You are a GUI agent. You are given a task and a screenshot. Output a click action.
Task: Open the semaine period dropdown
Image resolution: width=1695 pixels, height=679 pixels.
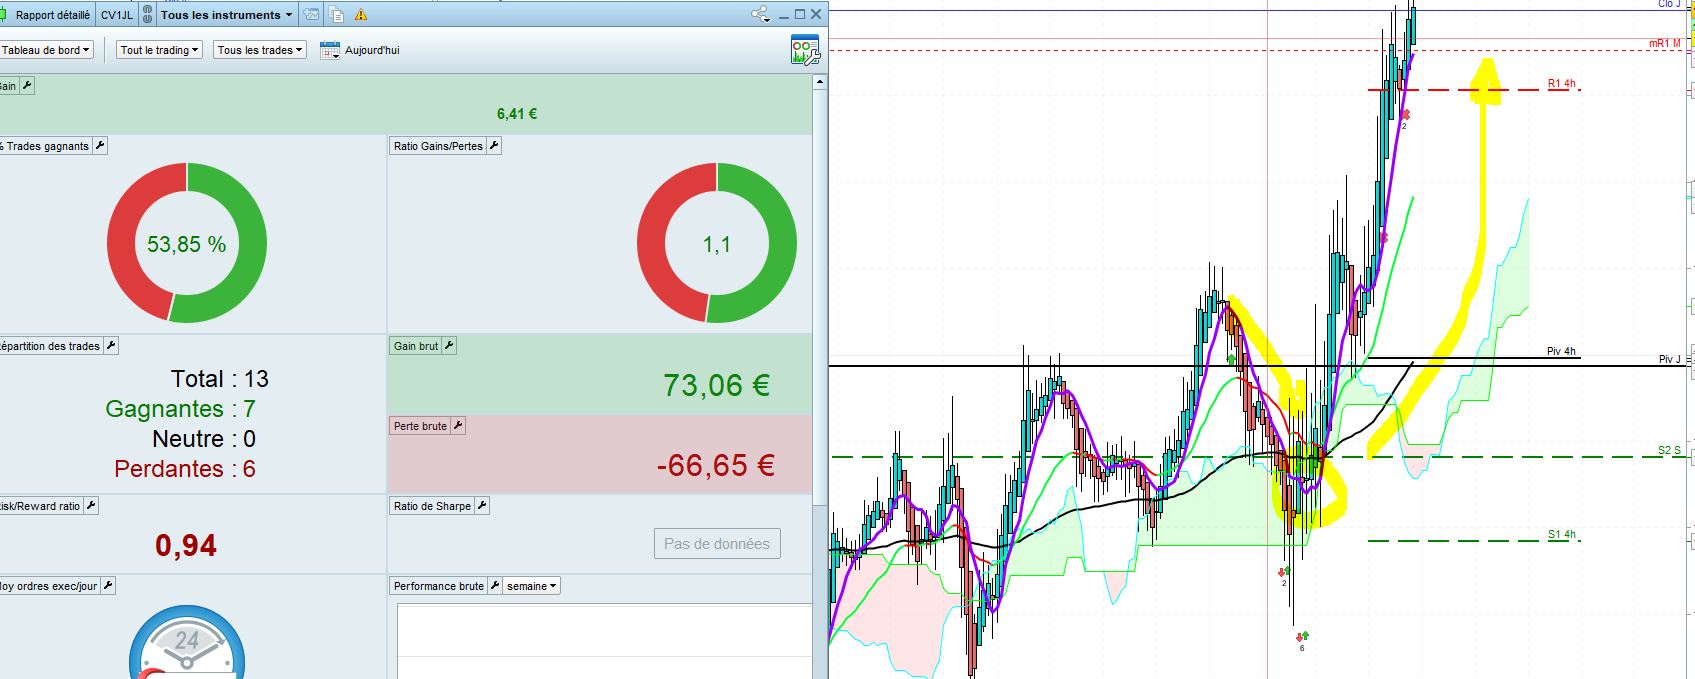532,586
